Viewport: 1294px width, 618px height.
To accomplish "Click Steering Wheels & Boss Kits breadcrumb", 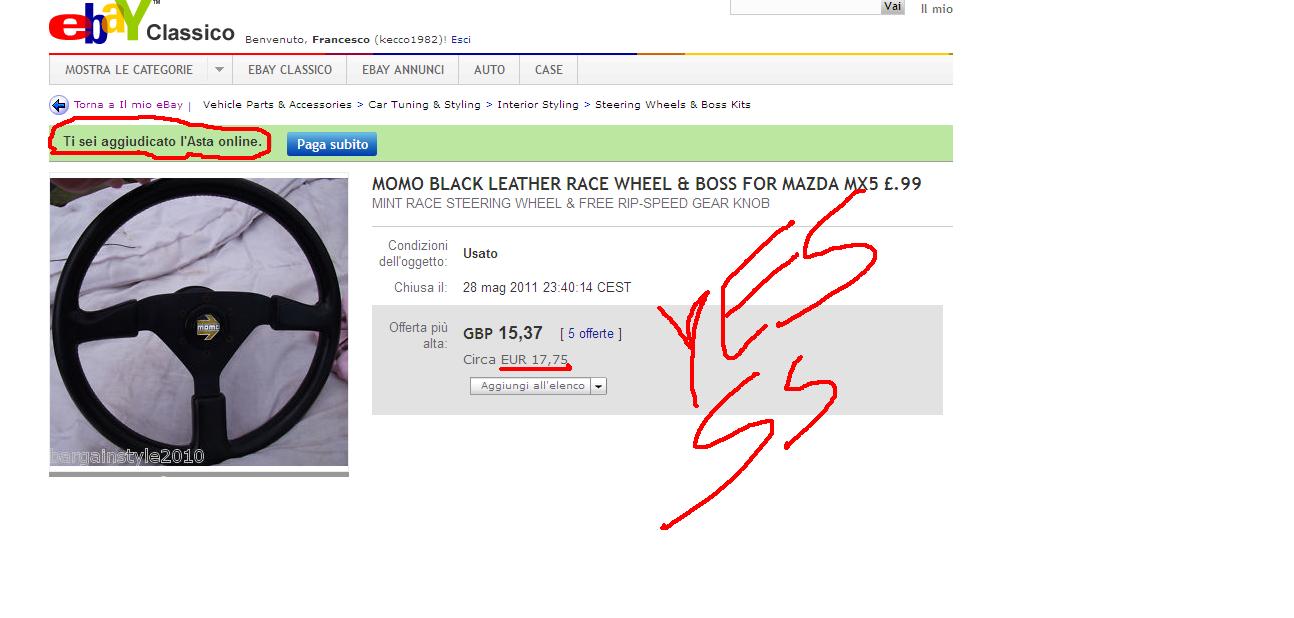I will 673,105.
